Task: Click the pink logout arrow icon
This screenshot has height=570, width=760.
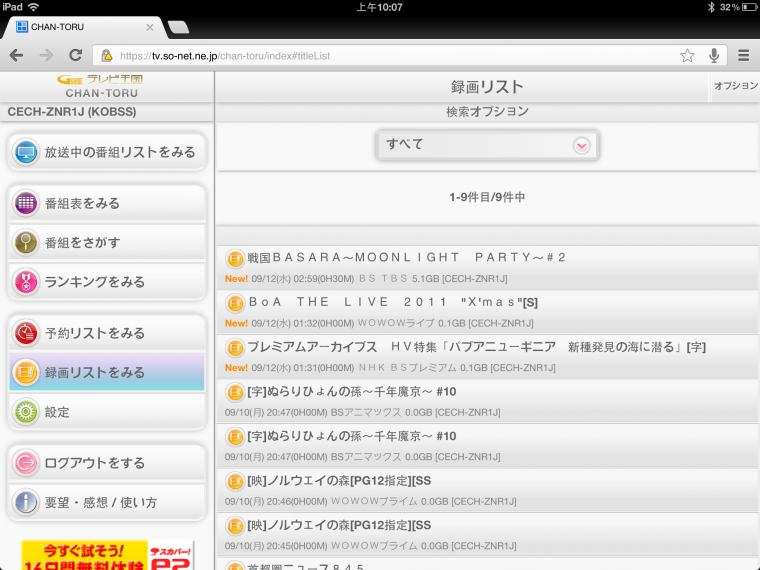Action: tap(26, 463)
